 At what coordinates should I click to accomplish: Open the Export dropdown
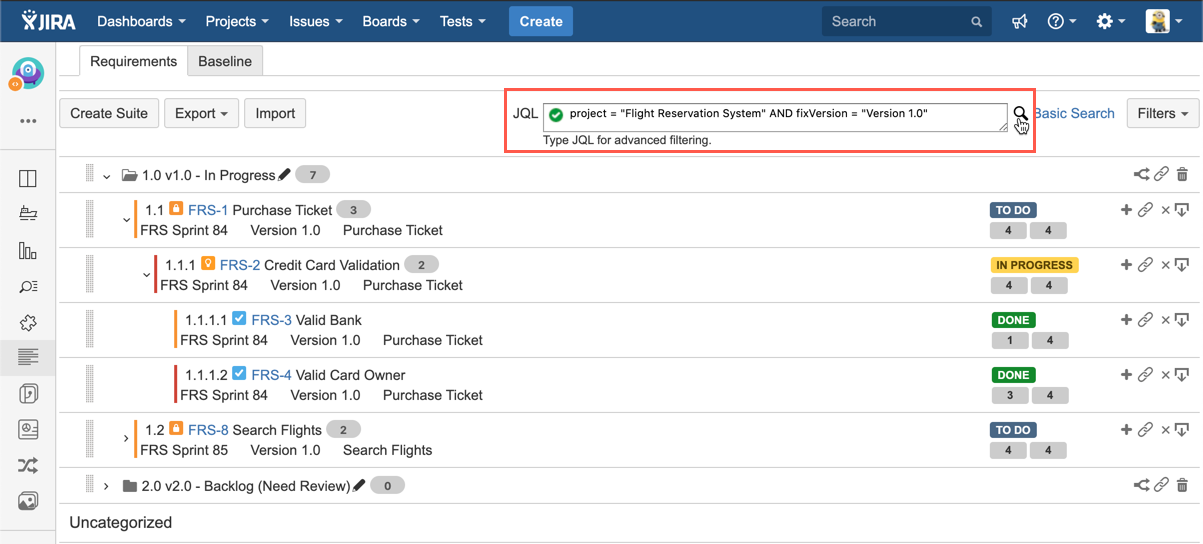[x=201, y=113]
